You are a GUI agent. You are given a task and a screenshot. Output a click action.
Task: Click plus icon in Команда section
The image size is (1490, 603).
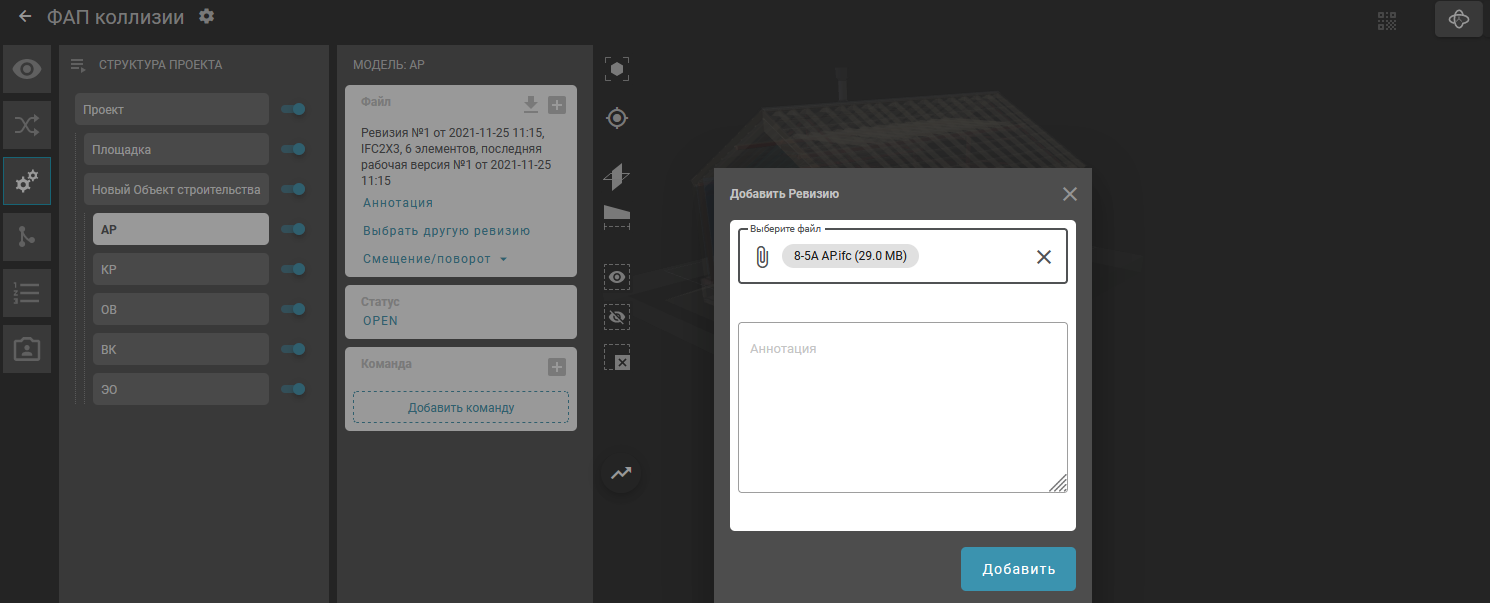coord(557,367)
